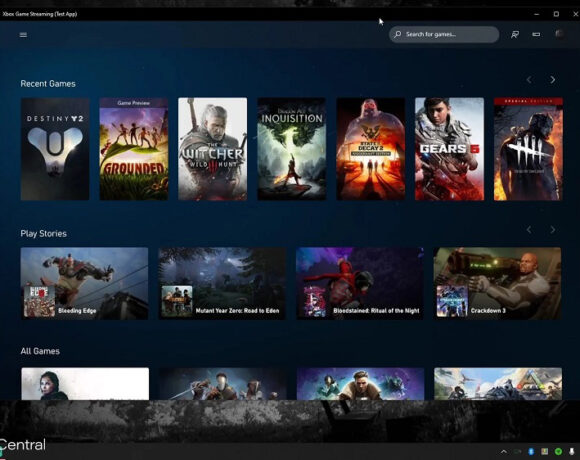Click the console streaming icon

536,34
